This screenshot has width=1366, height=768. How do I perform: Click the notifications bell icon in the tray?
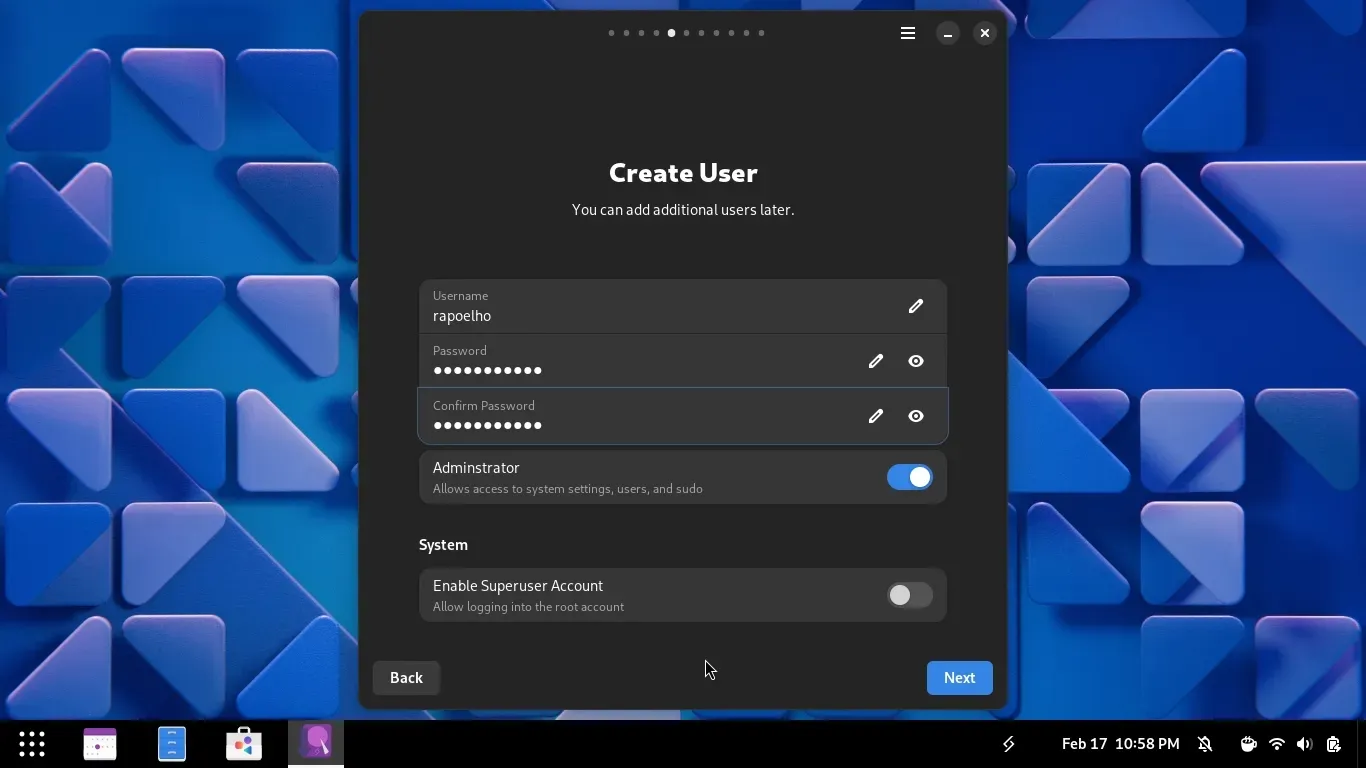1205,744
